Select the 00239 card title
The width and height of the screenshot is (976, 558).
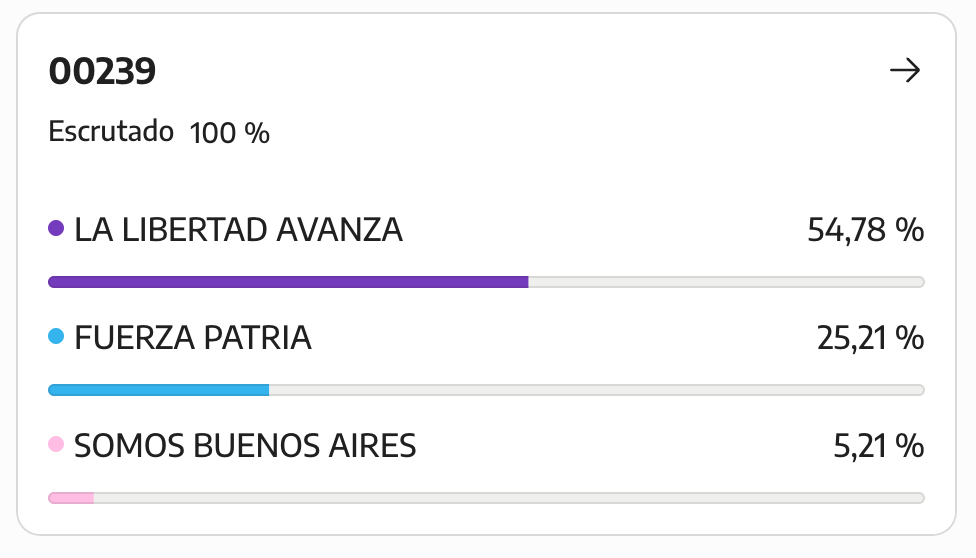coord(102,71)
